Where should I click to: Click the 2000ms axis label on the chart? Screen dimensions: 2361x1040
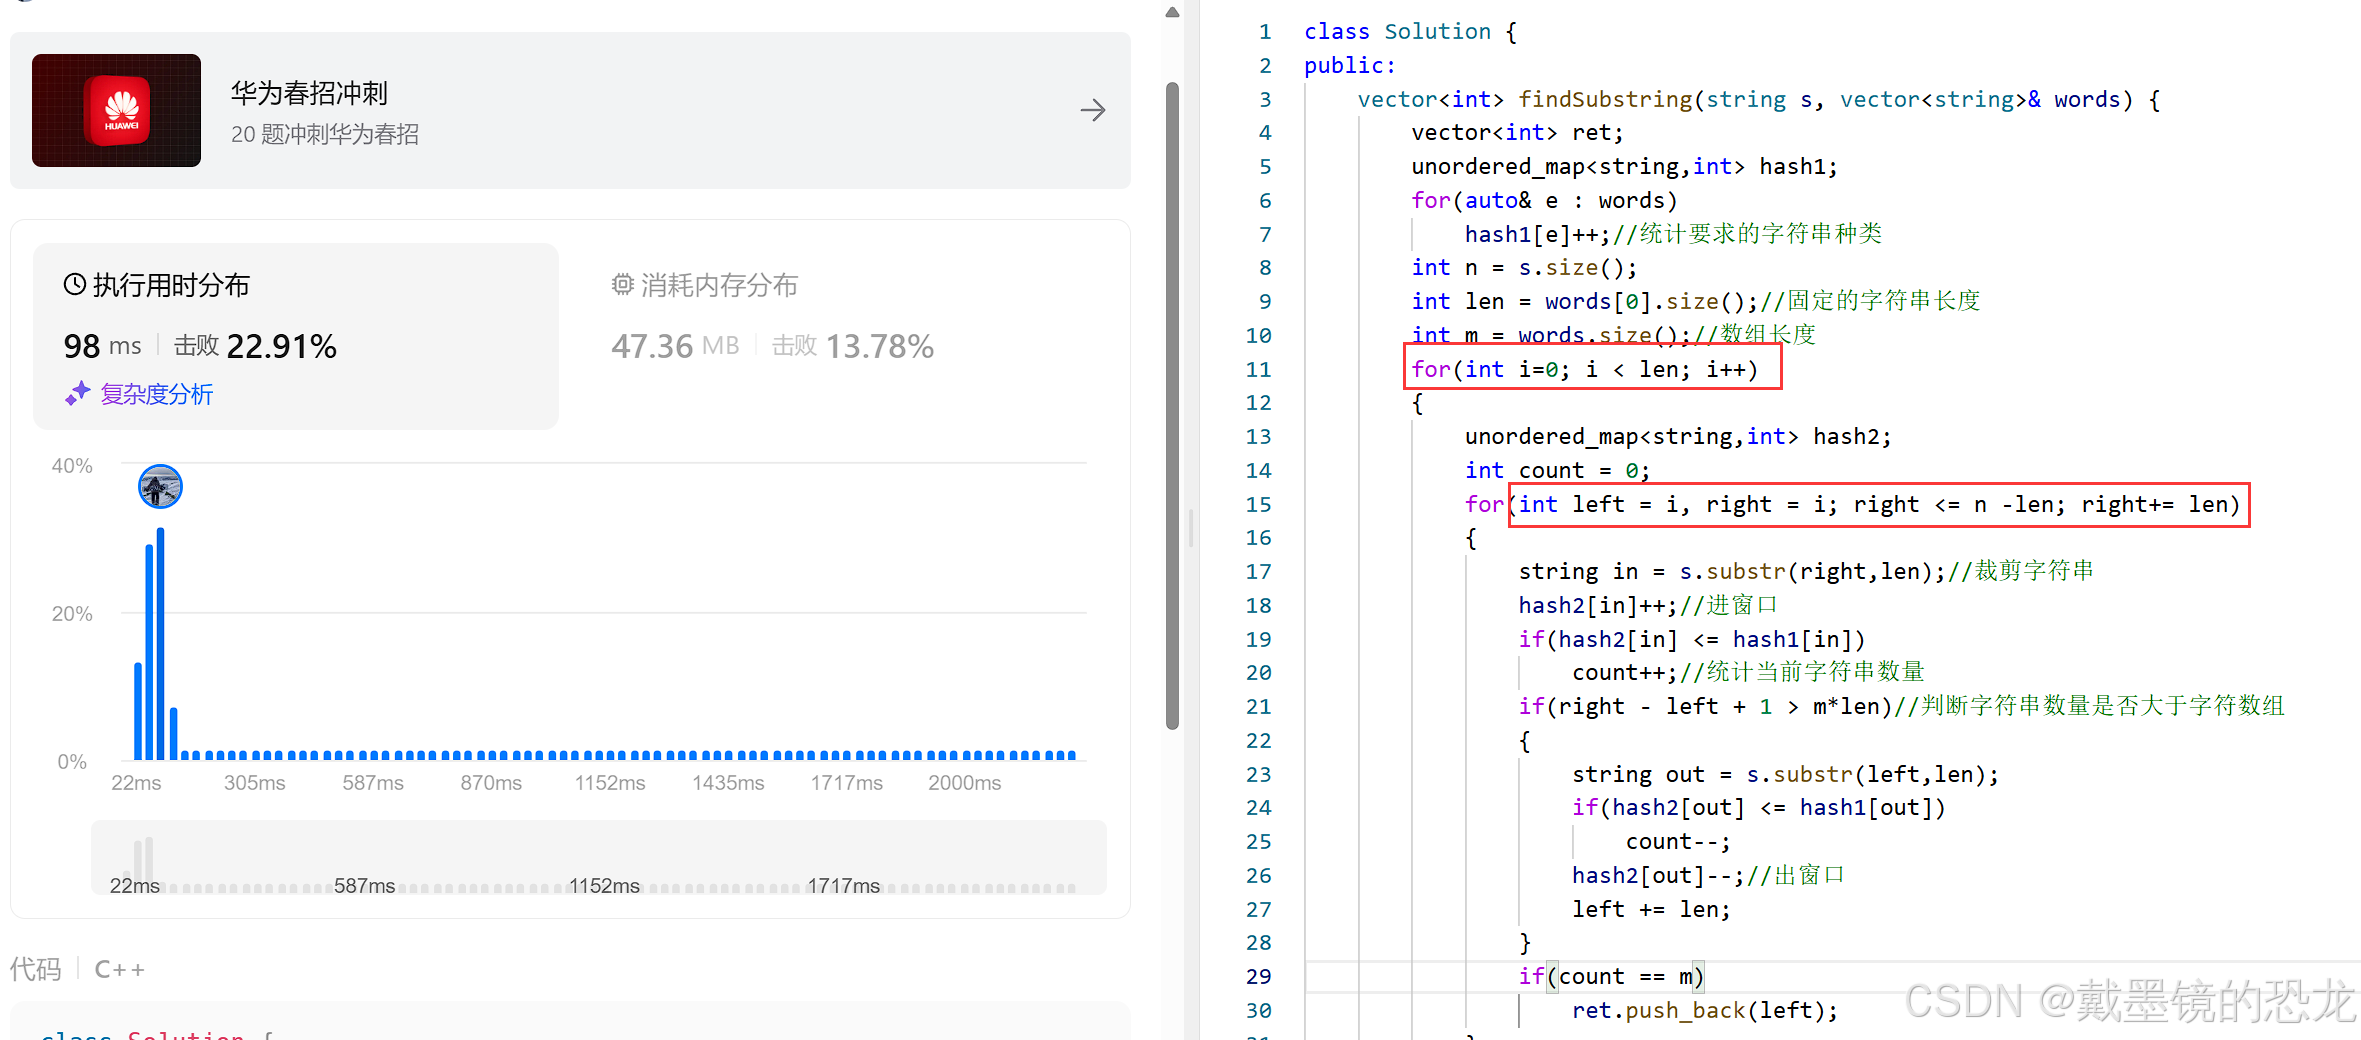coord(964,783)
